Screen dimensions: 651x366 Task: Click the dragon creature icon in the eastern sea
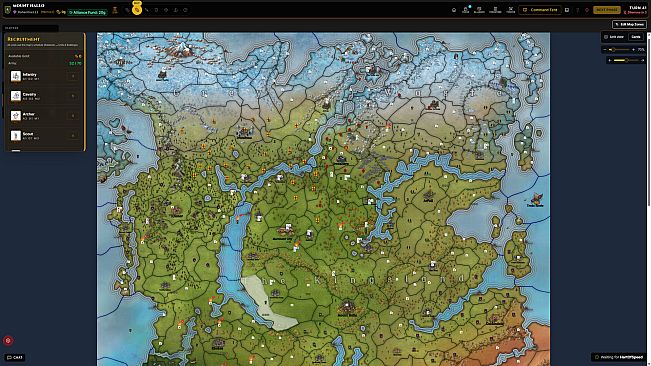[x=536, y=199]
